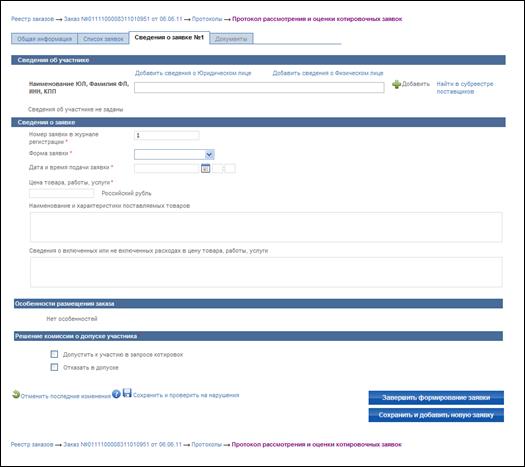Click Добавить сведения о Юридическом лице link
The height and width of the screenshot is (467, 525).
(193, 73)
